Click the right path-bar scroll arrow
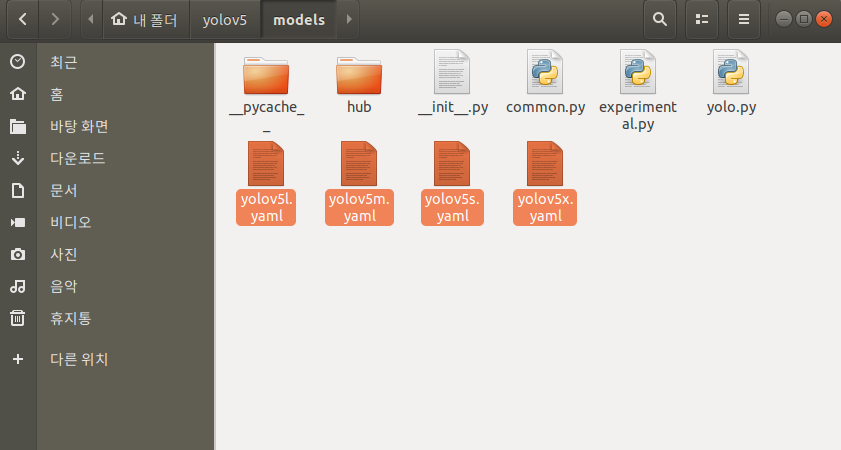The image size is (841, 450). (x=349, y=20)
